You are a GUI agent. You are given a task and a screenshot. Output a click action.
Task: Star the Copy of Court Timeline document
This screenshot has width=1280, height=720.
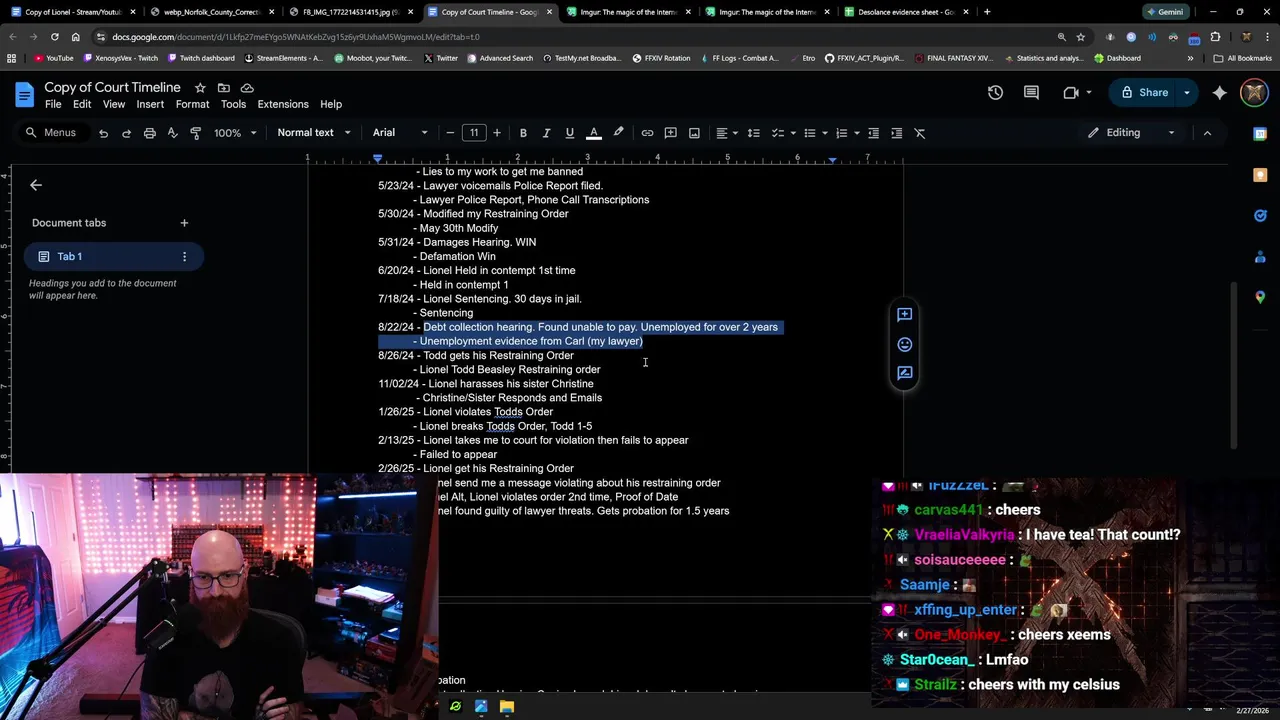[x=200, y=88]
